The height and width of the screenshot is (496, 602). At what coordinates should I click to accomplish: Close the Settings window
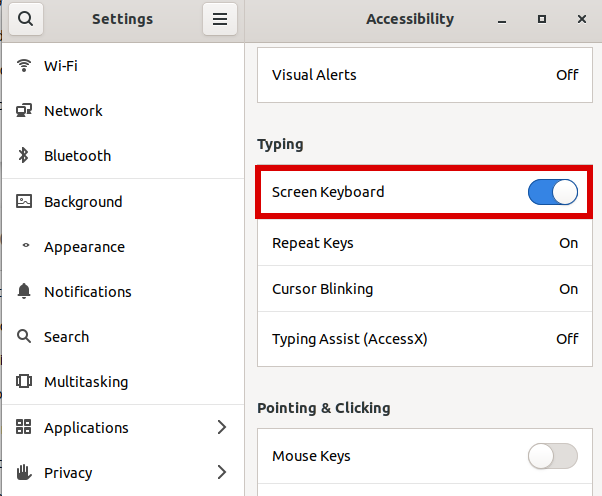[582, 19]
